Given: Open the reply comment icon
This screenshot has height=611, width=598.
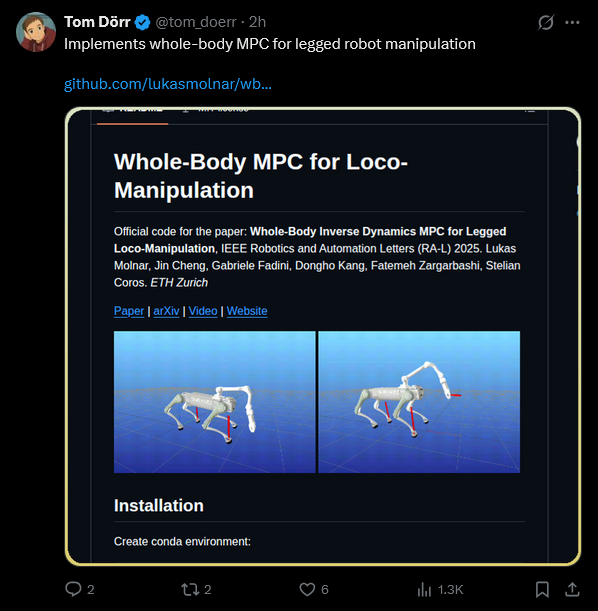Looking at the screenshot, I should click(73, 589).
